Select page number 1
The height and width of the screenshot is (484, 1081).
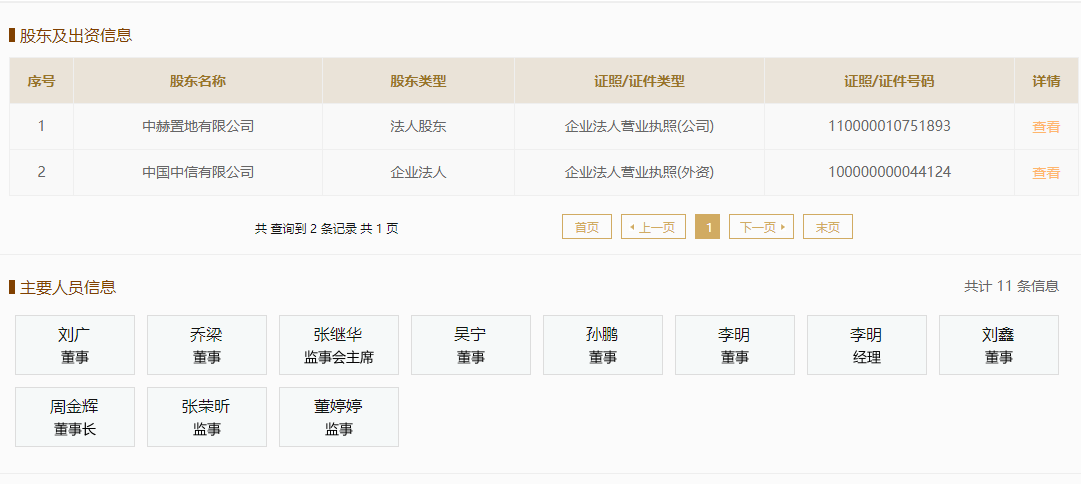[x=707, y=227]
